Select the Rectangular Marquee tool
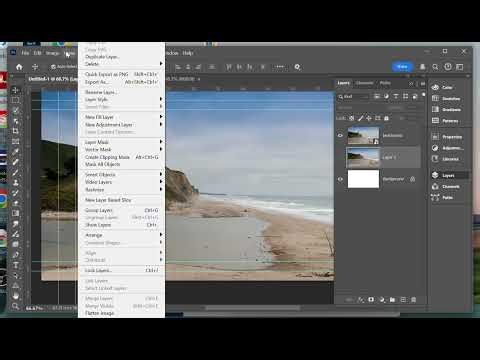Viewport: 480px width, 360px height. 15,100
